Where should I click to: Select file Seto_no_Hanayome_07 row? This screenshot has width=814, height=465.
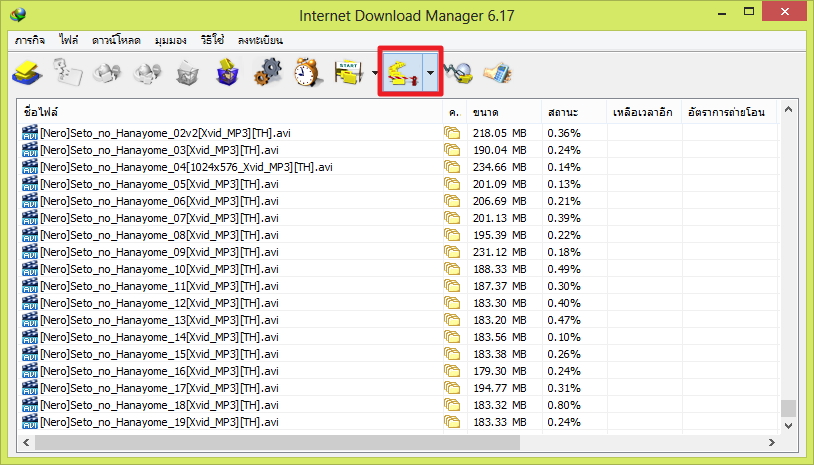tap(399, 218)
